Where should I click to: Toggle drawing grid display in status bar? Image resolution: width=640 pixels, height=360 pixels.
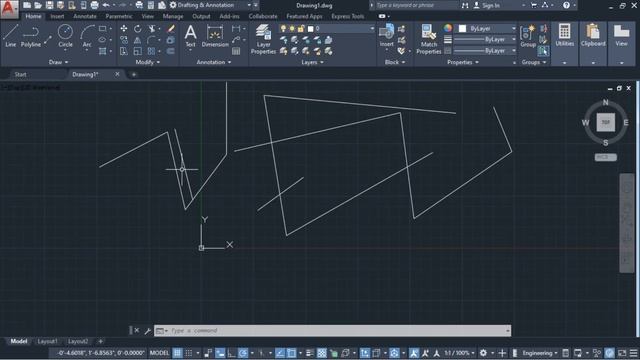click(177, 353)
